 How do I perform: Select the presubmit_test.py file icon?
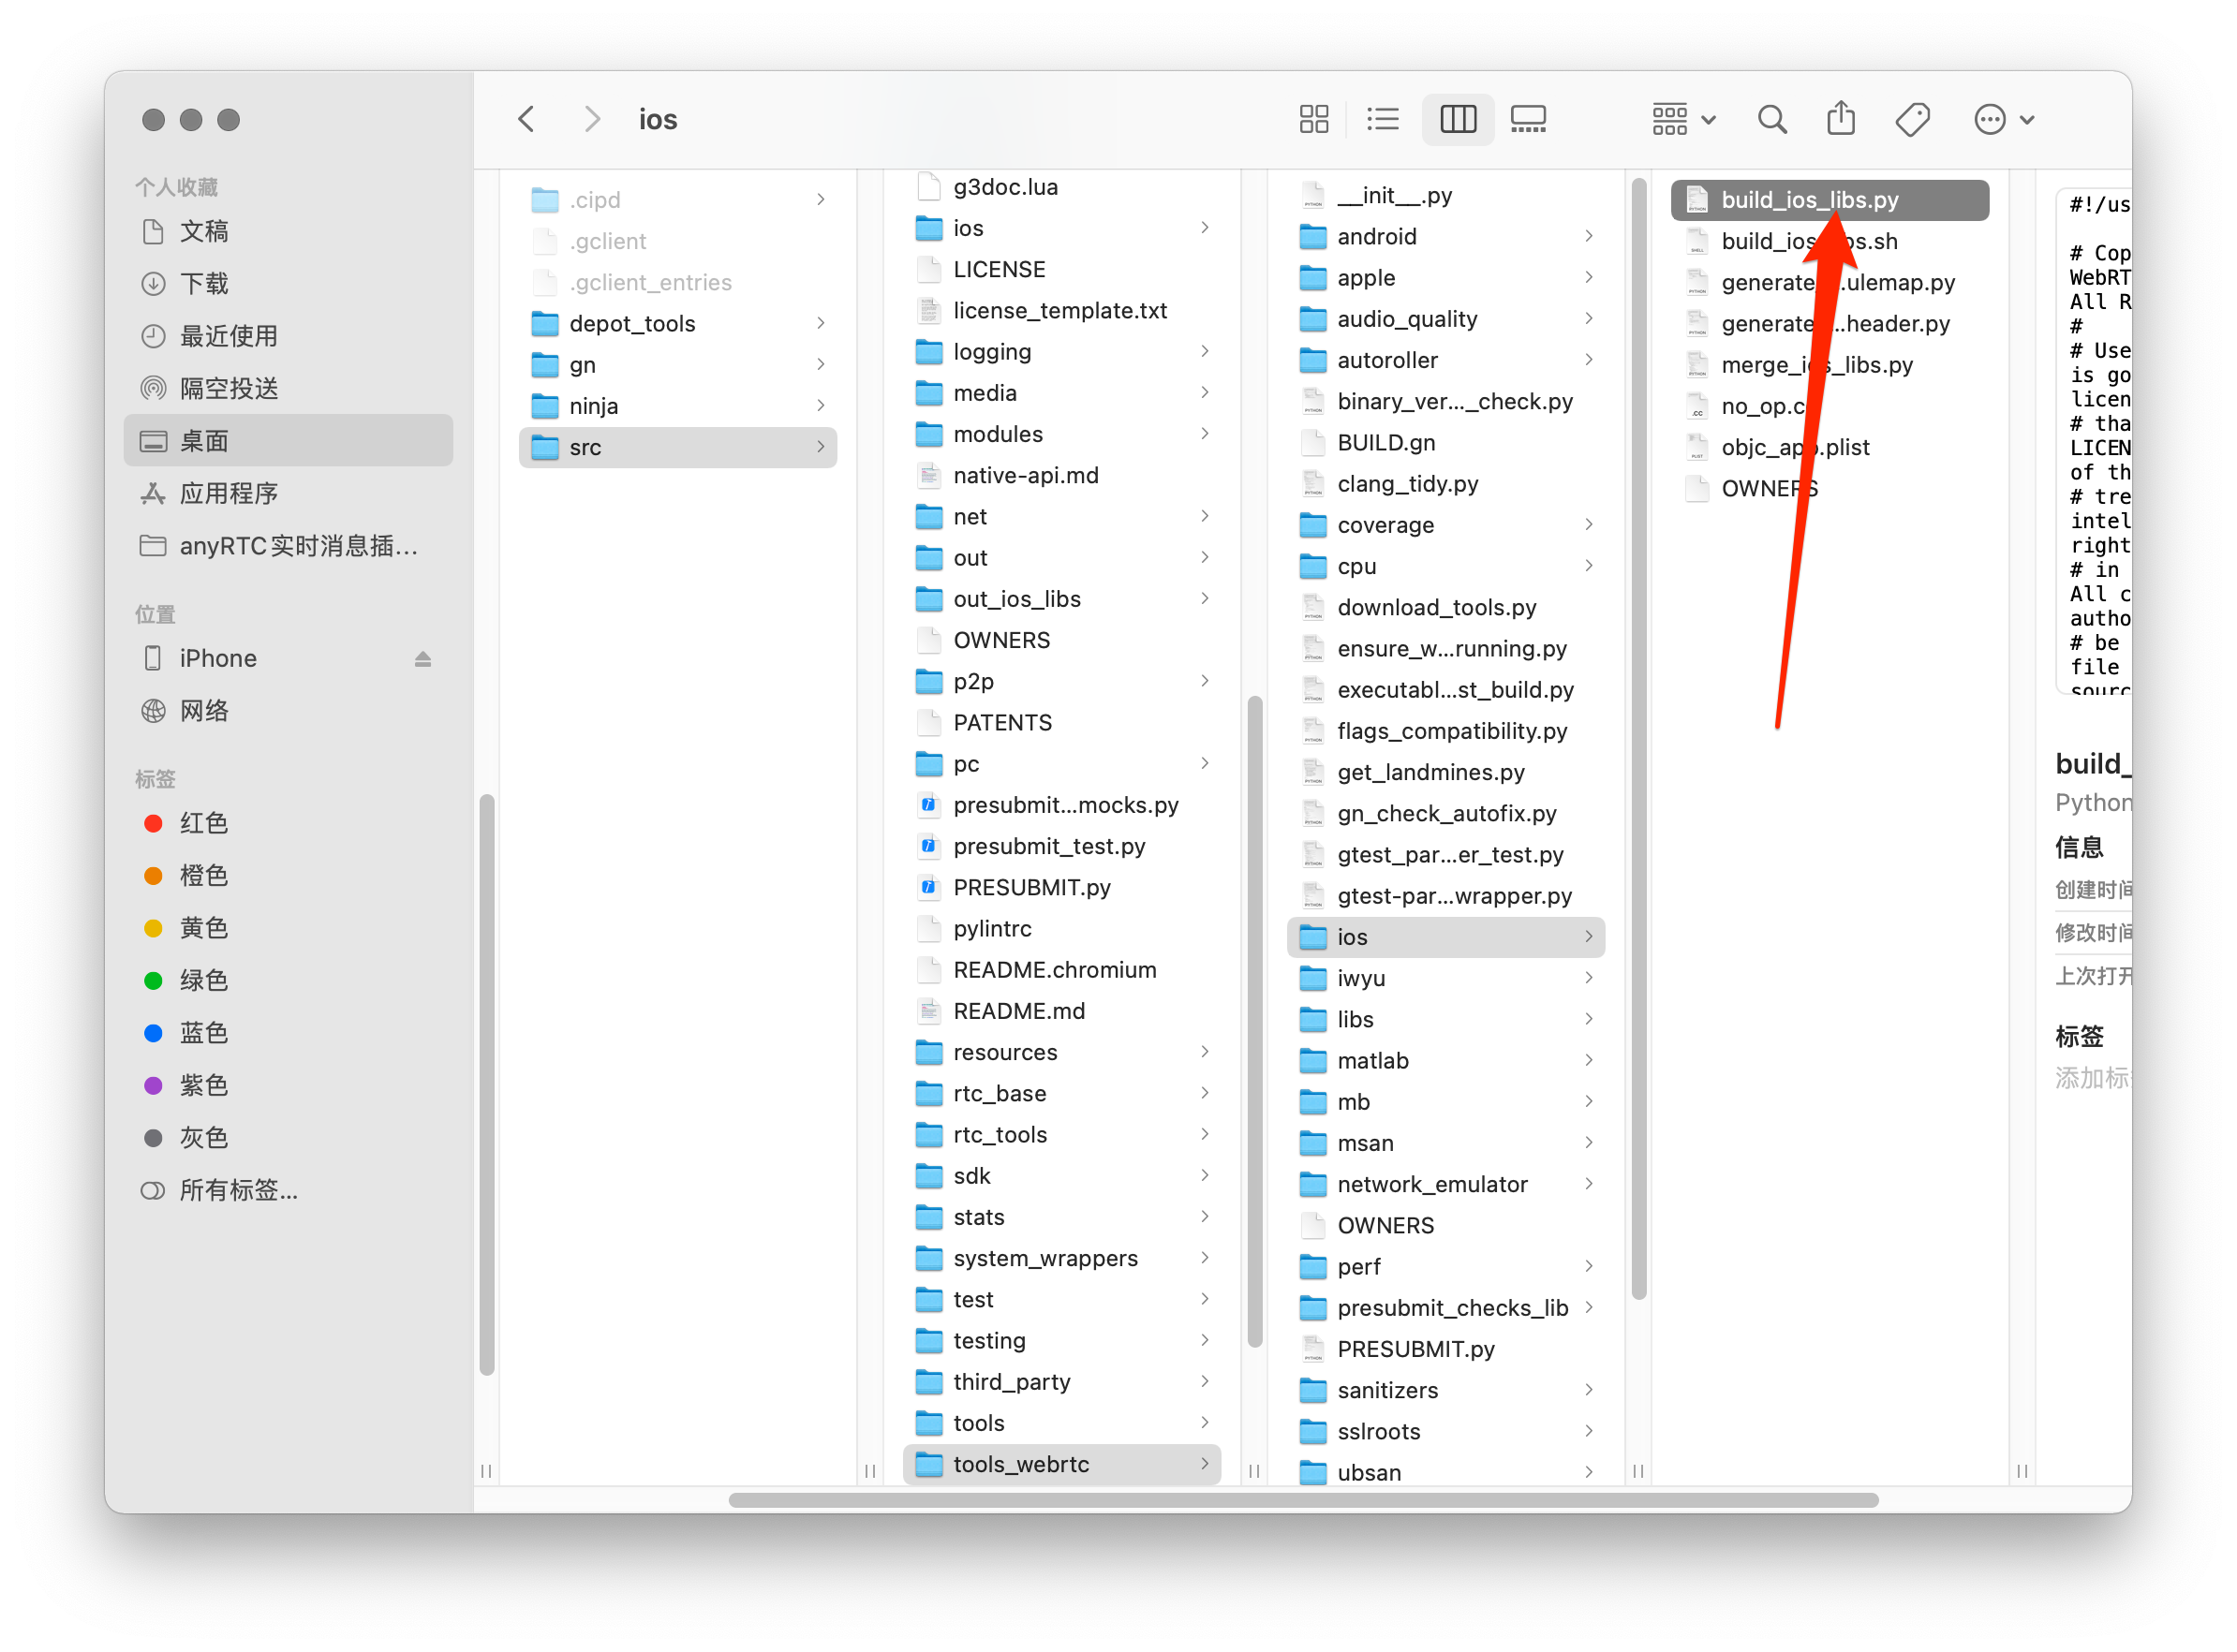click(929, 846)
